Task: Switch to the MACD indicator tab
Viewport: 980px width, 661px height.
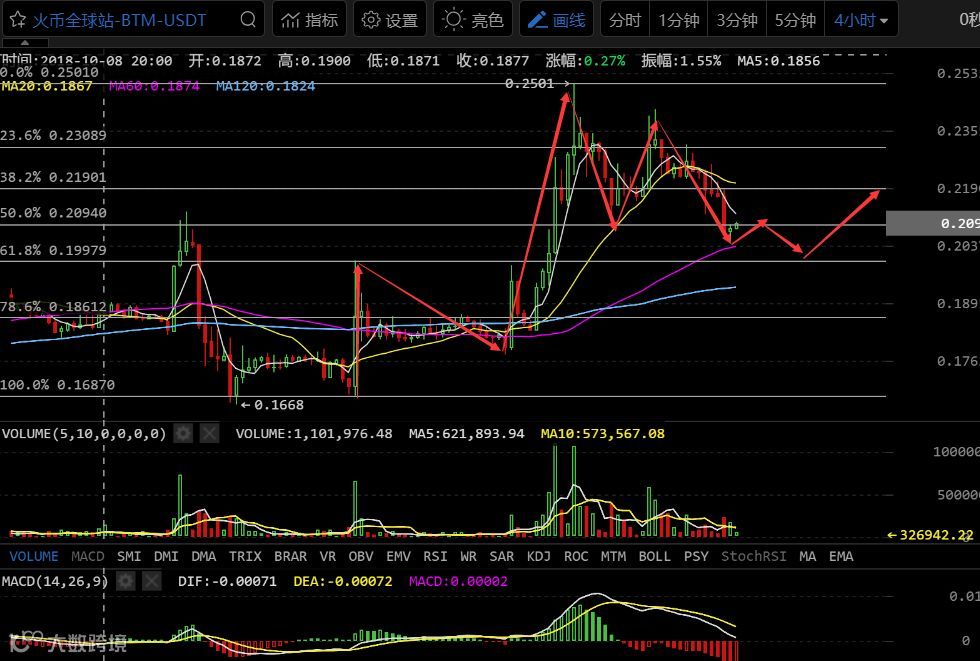Action: (88, 556)
